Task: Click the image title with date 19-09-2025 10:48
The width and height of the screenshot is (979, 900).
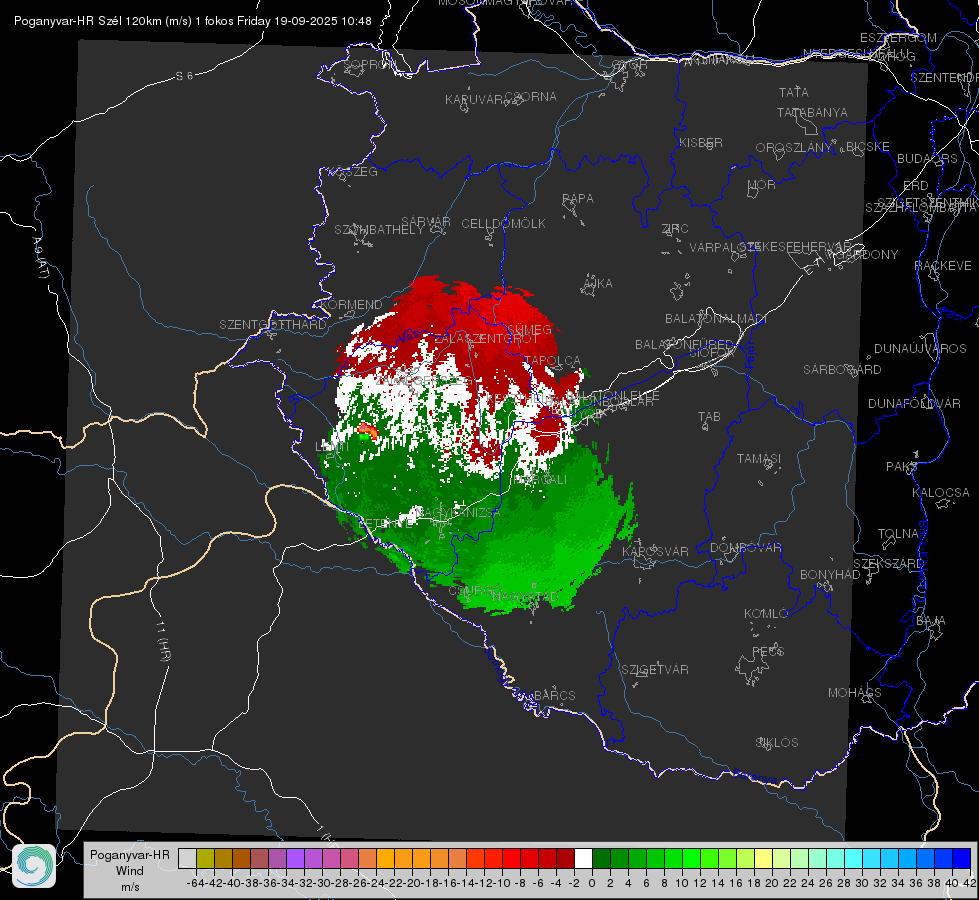Action: [x=193, y=21]
